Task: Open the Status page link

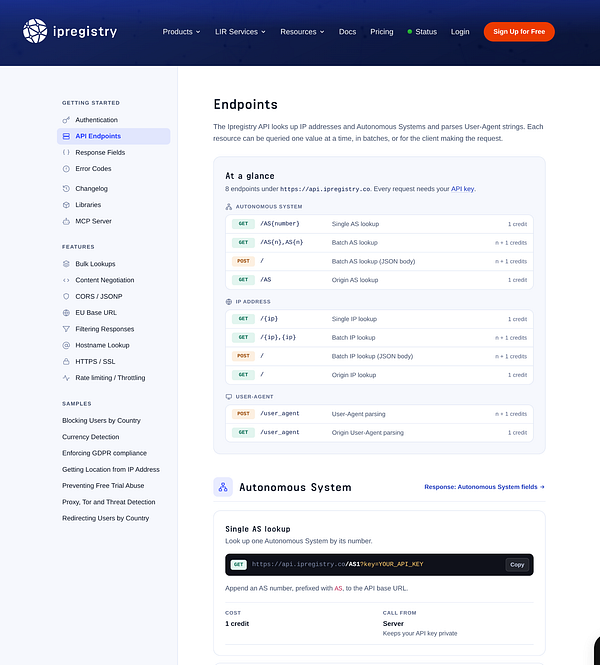Action: click(426, 32)
